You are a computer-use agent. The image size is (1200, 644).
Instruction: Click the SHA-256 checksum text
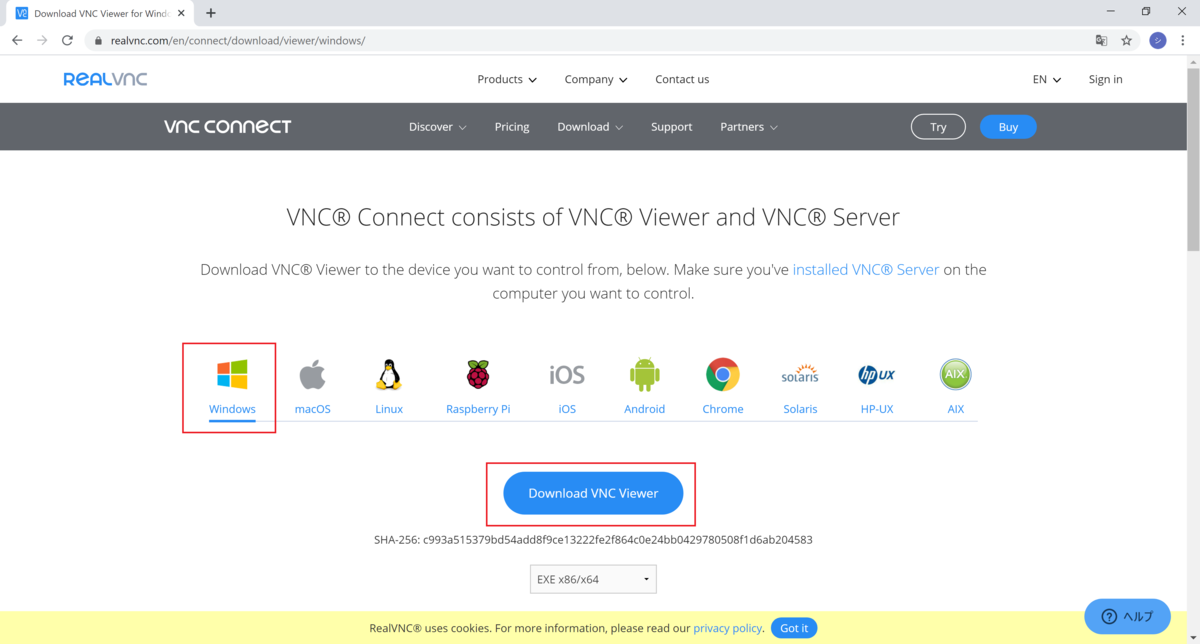593,540
